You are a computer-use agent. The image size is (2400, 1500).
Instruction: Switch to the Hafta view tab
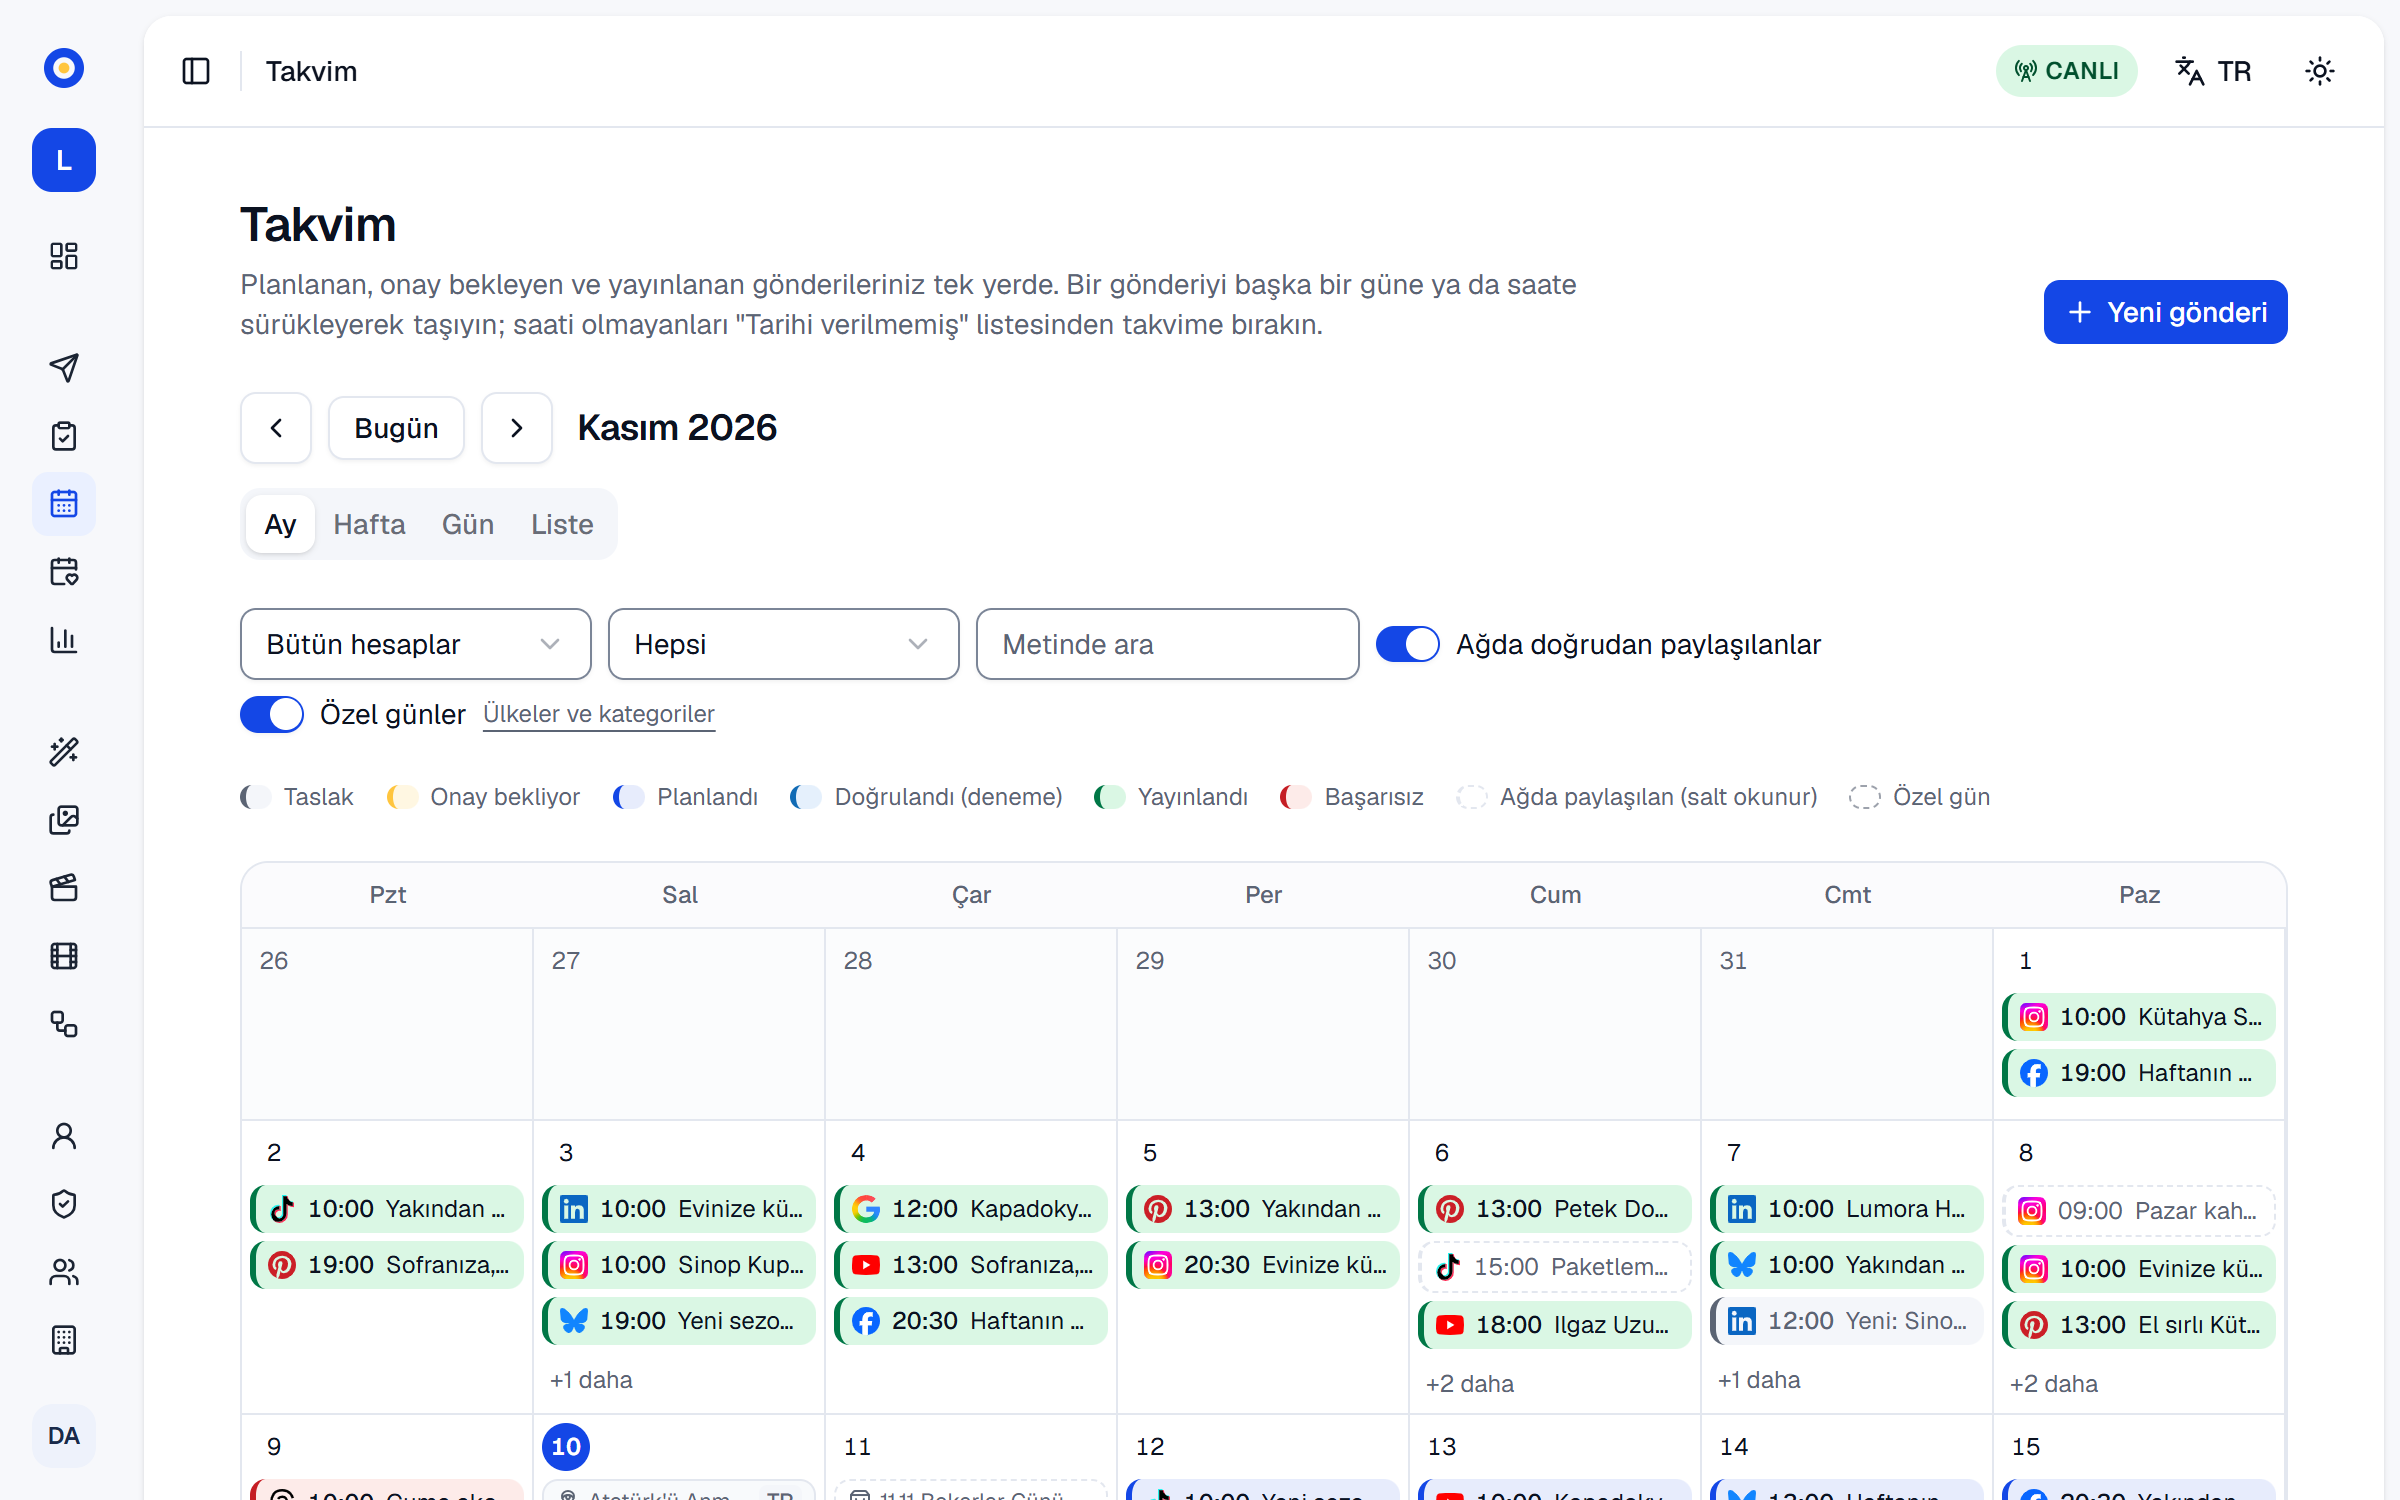369,524
